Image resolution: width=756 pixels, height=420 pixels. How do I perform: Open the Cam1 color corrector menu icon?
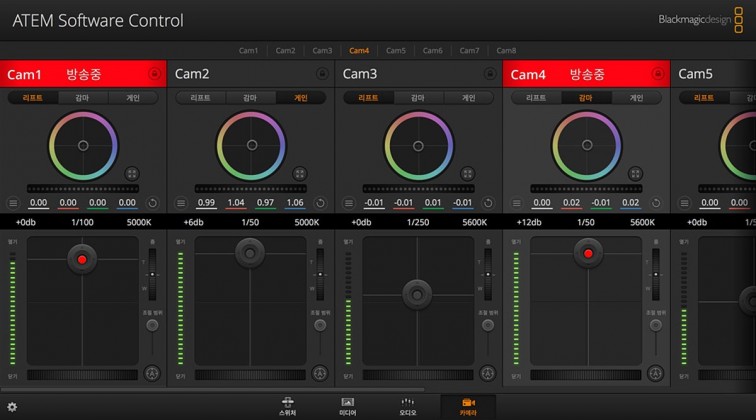coord(13,203)
